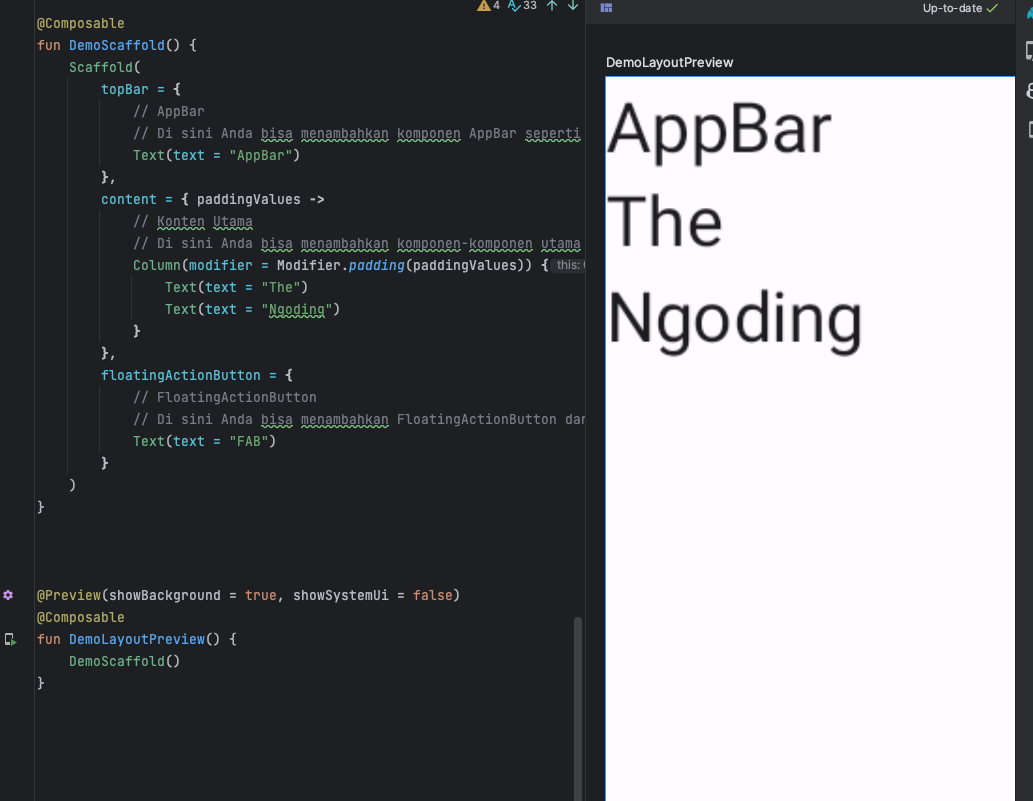Click the purple gear gutter icon beside @Preview
The image size is (1033, 801).
[x=9, y=595]
